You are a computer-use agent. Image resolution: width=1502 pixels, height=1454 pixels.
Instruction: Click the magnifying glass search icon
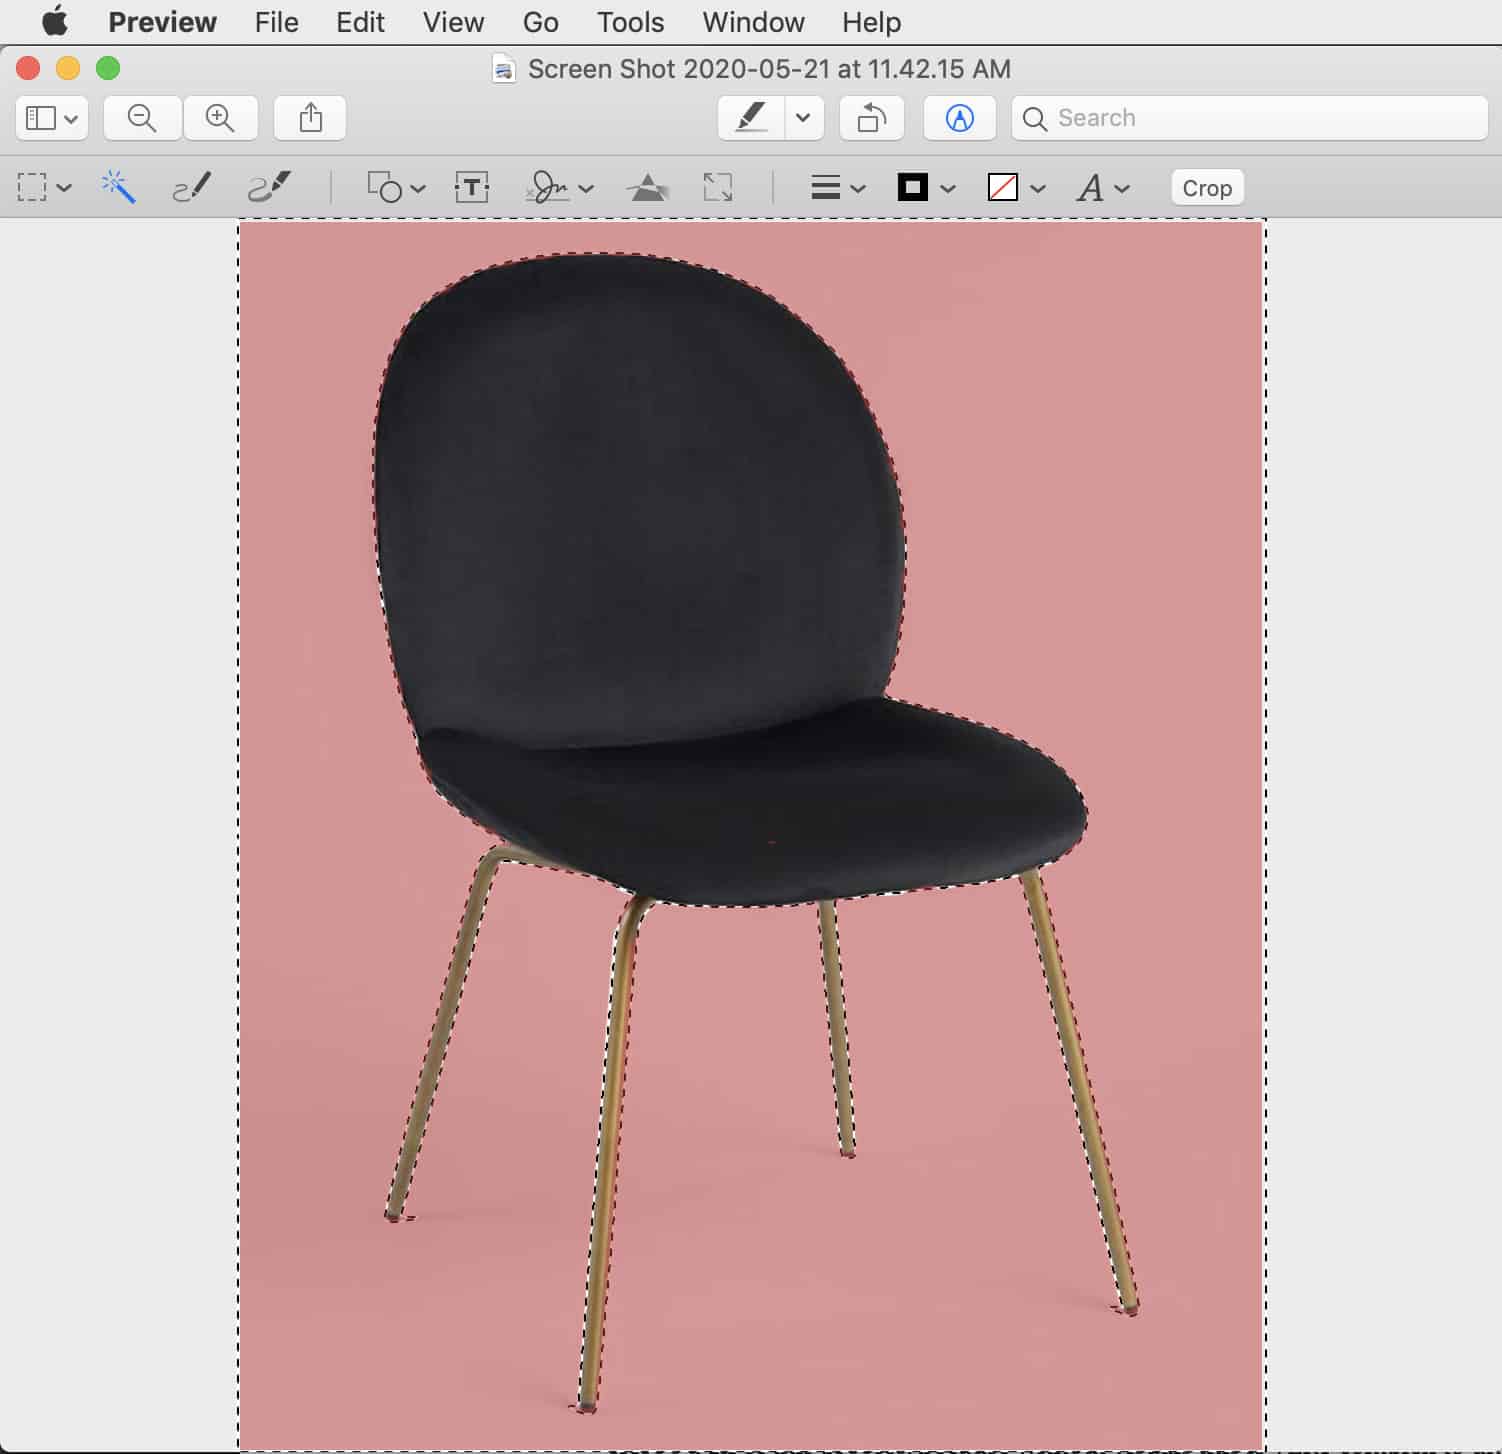point(1035,119)
